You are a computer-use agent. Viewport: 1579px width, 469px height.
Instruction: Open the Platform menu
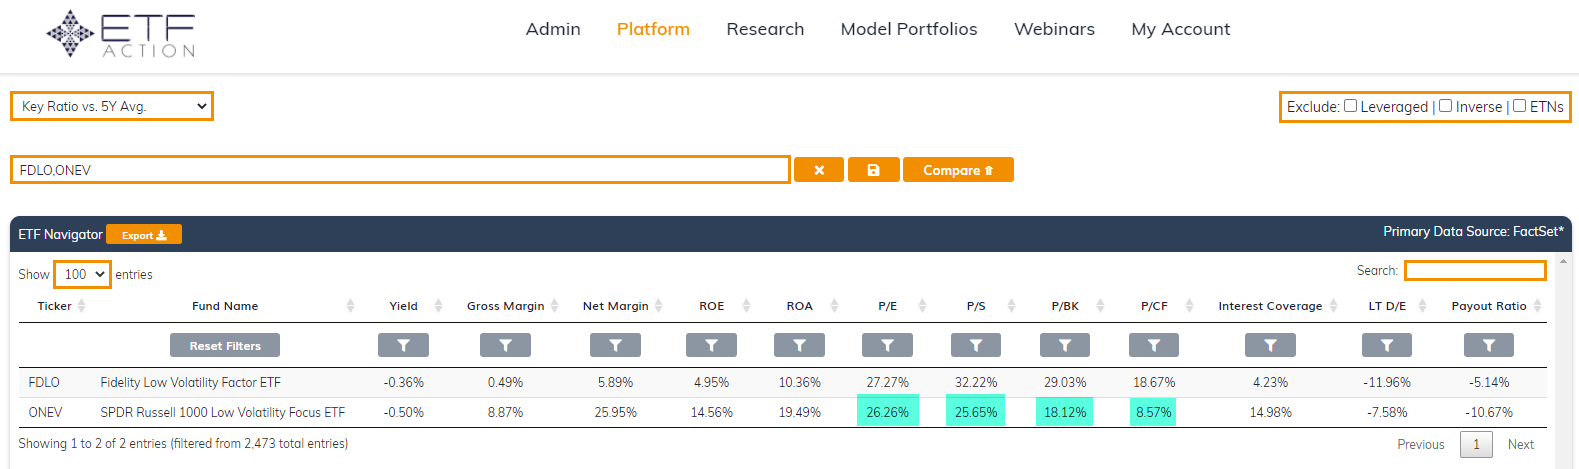pos(653,29)
